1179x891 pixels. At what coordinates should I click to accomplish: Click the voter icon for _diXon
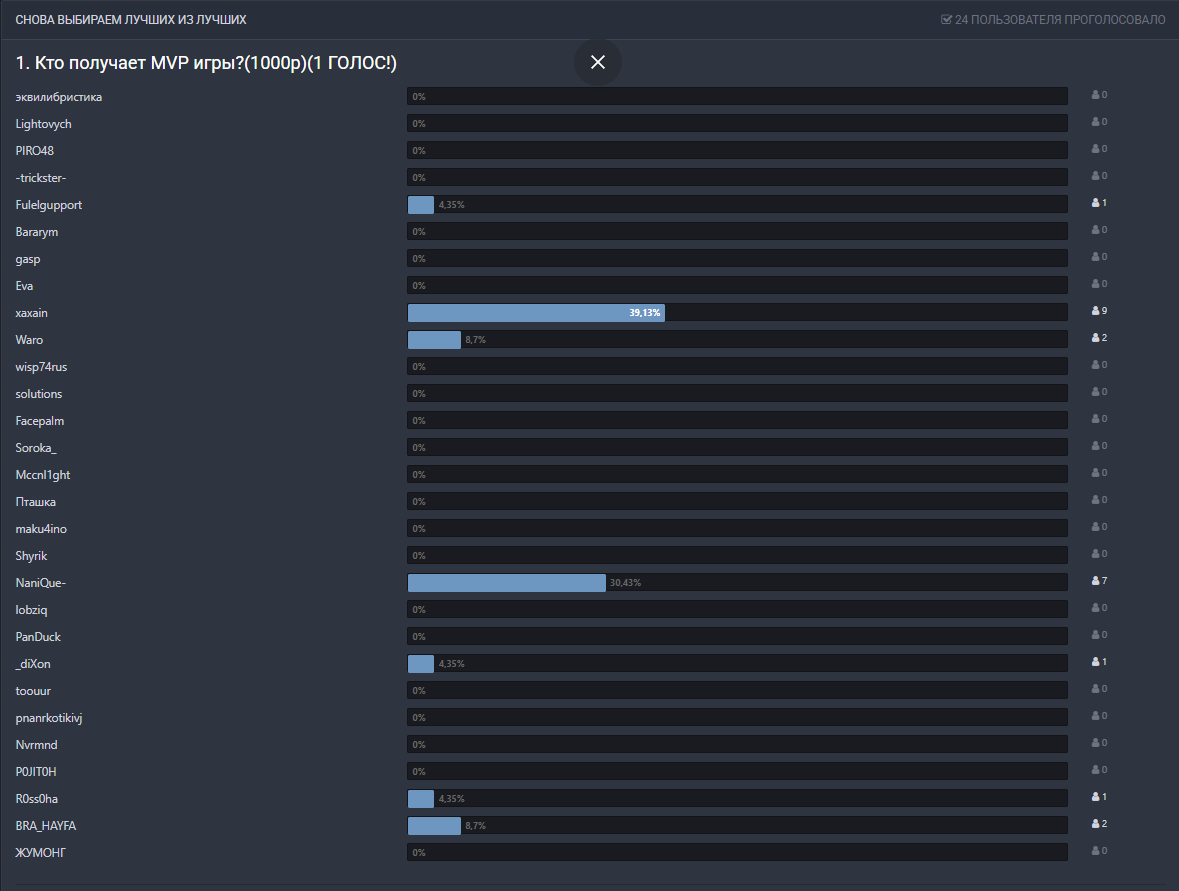click(1095, 662)
